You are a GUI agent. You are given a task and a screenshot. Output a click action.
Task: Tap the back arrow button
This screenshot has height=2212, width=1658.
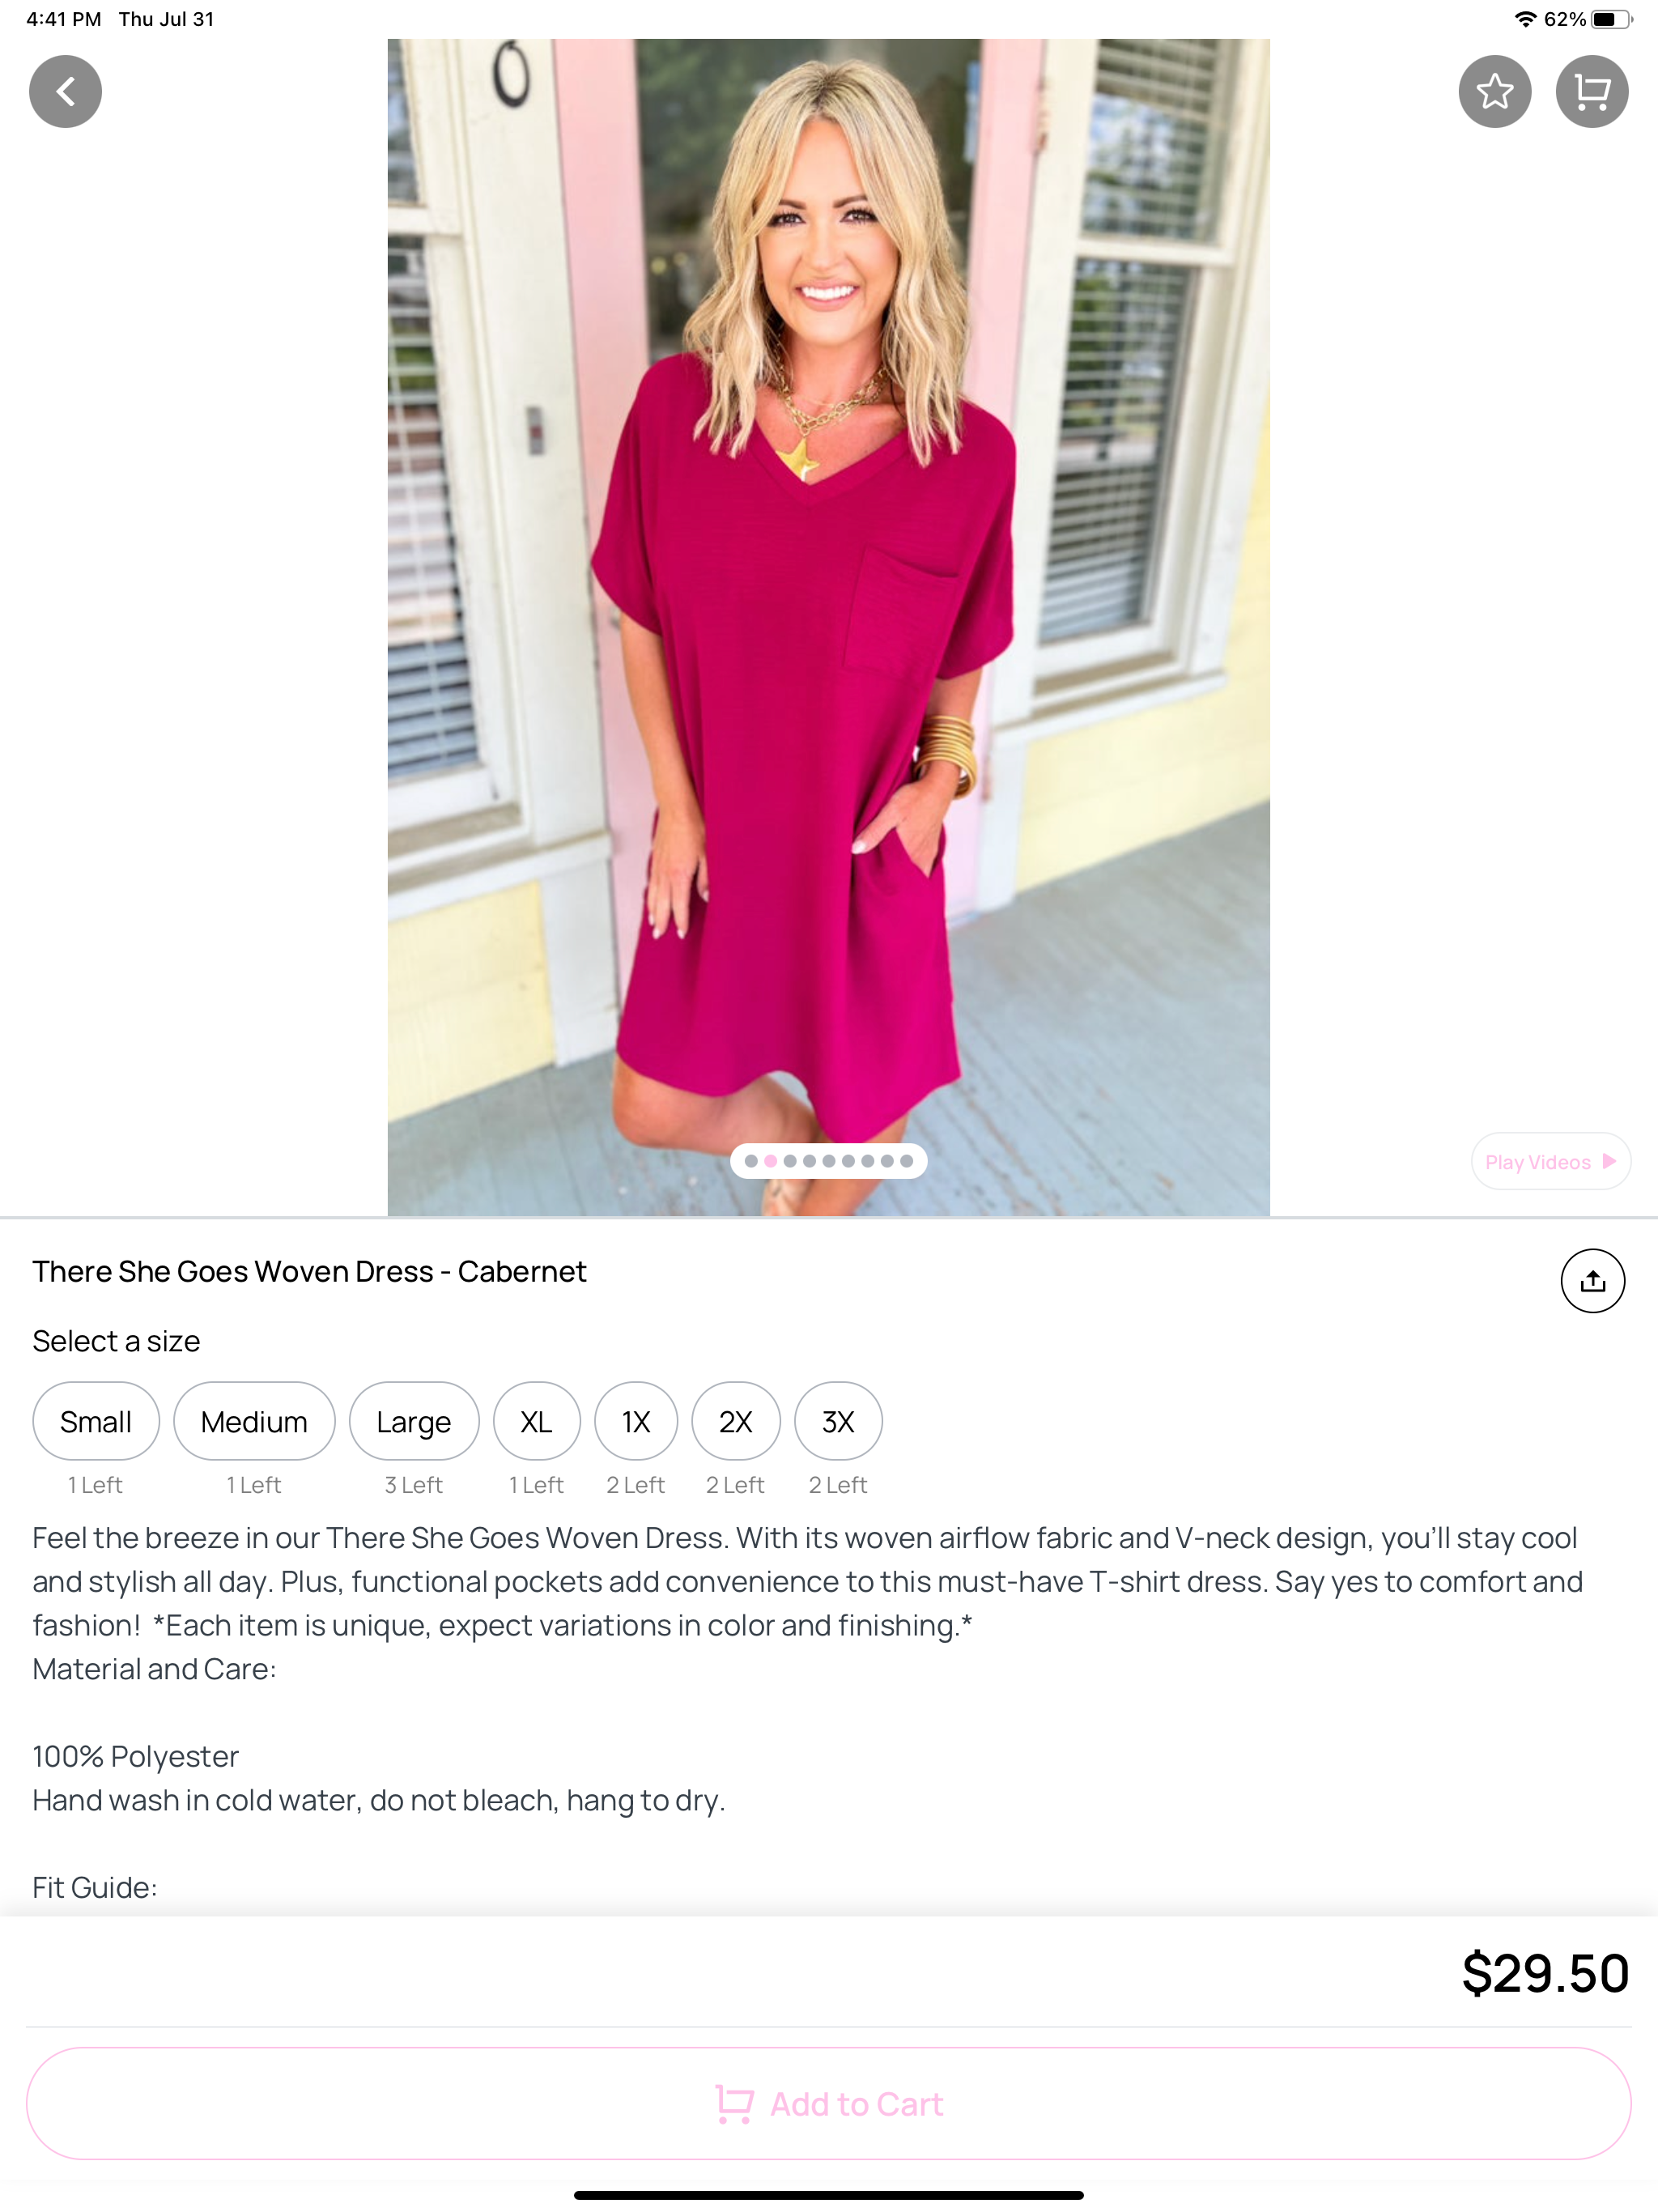pyautogui.click(x=65, y=91)
